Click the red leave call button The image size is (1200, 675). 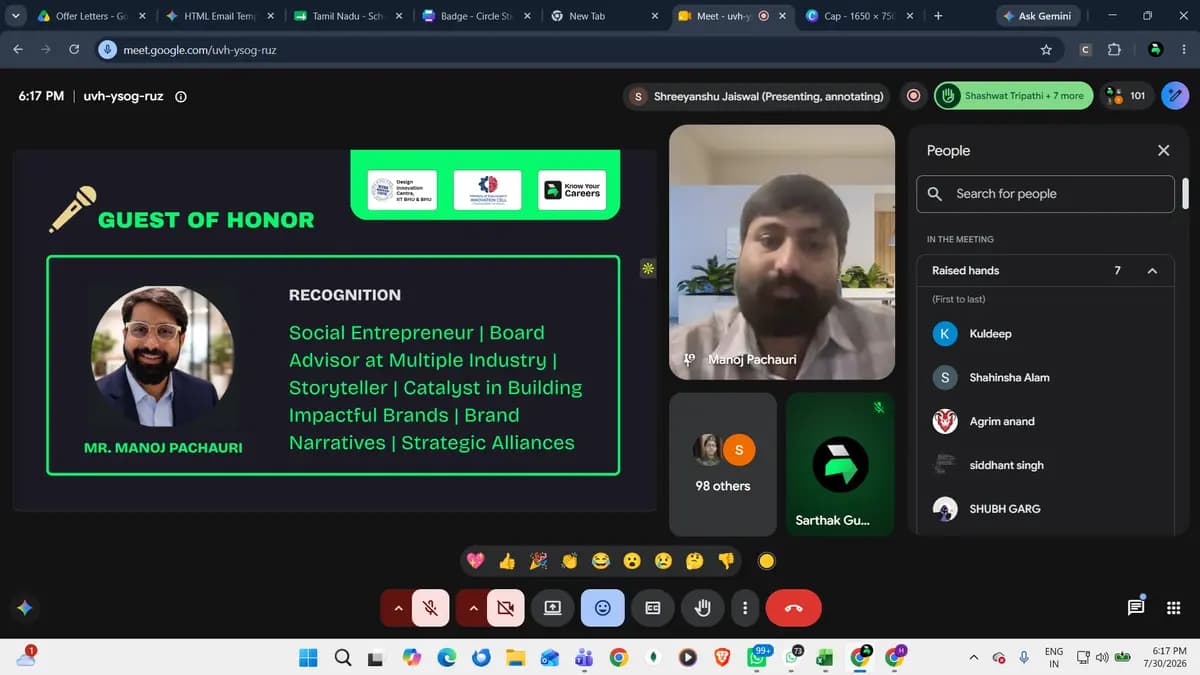793,607
